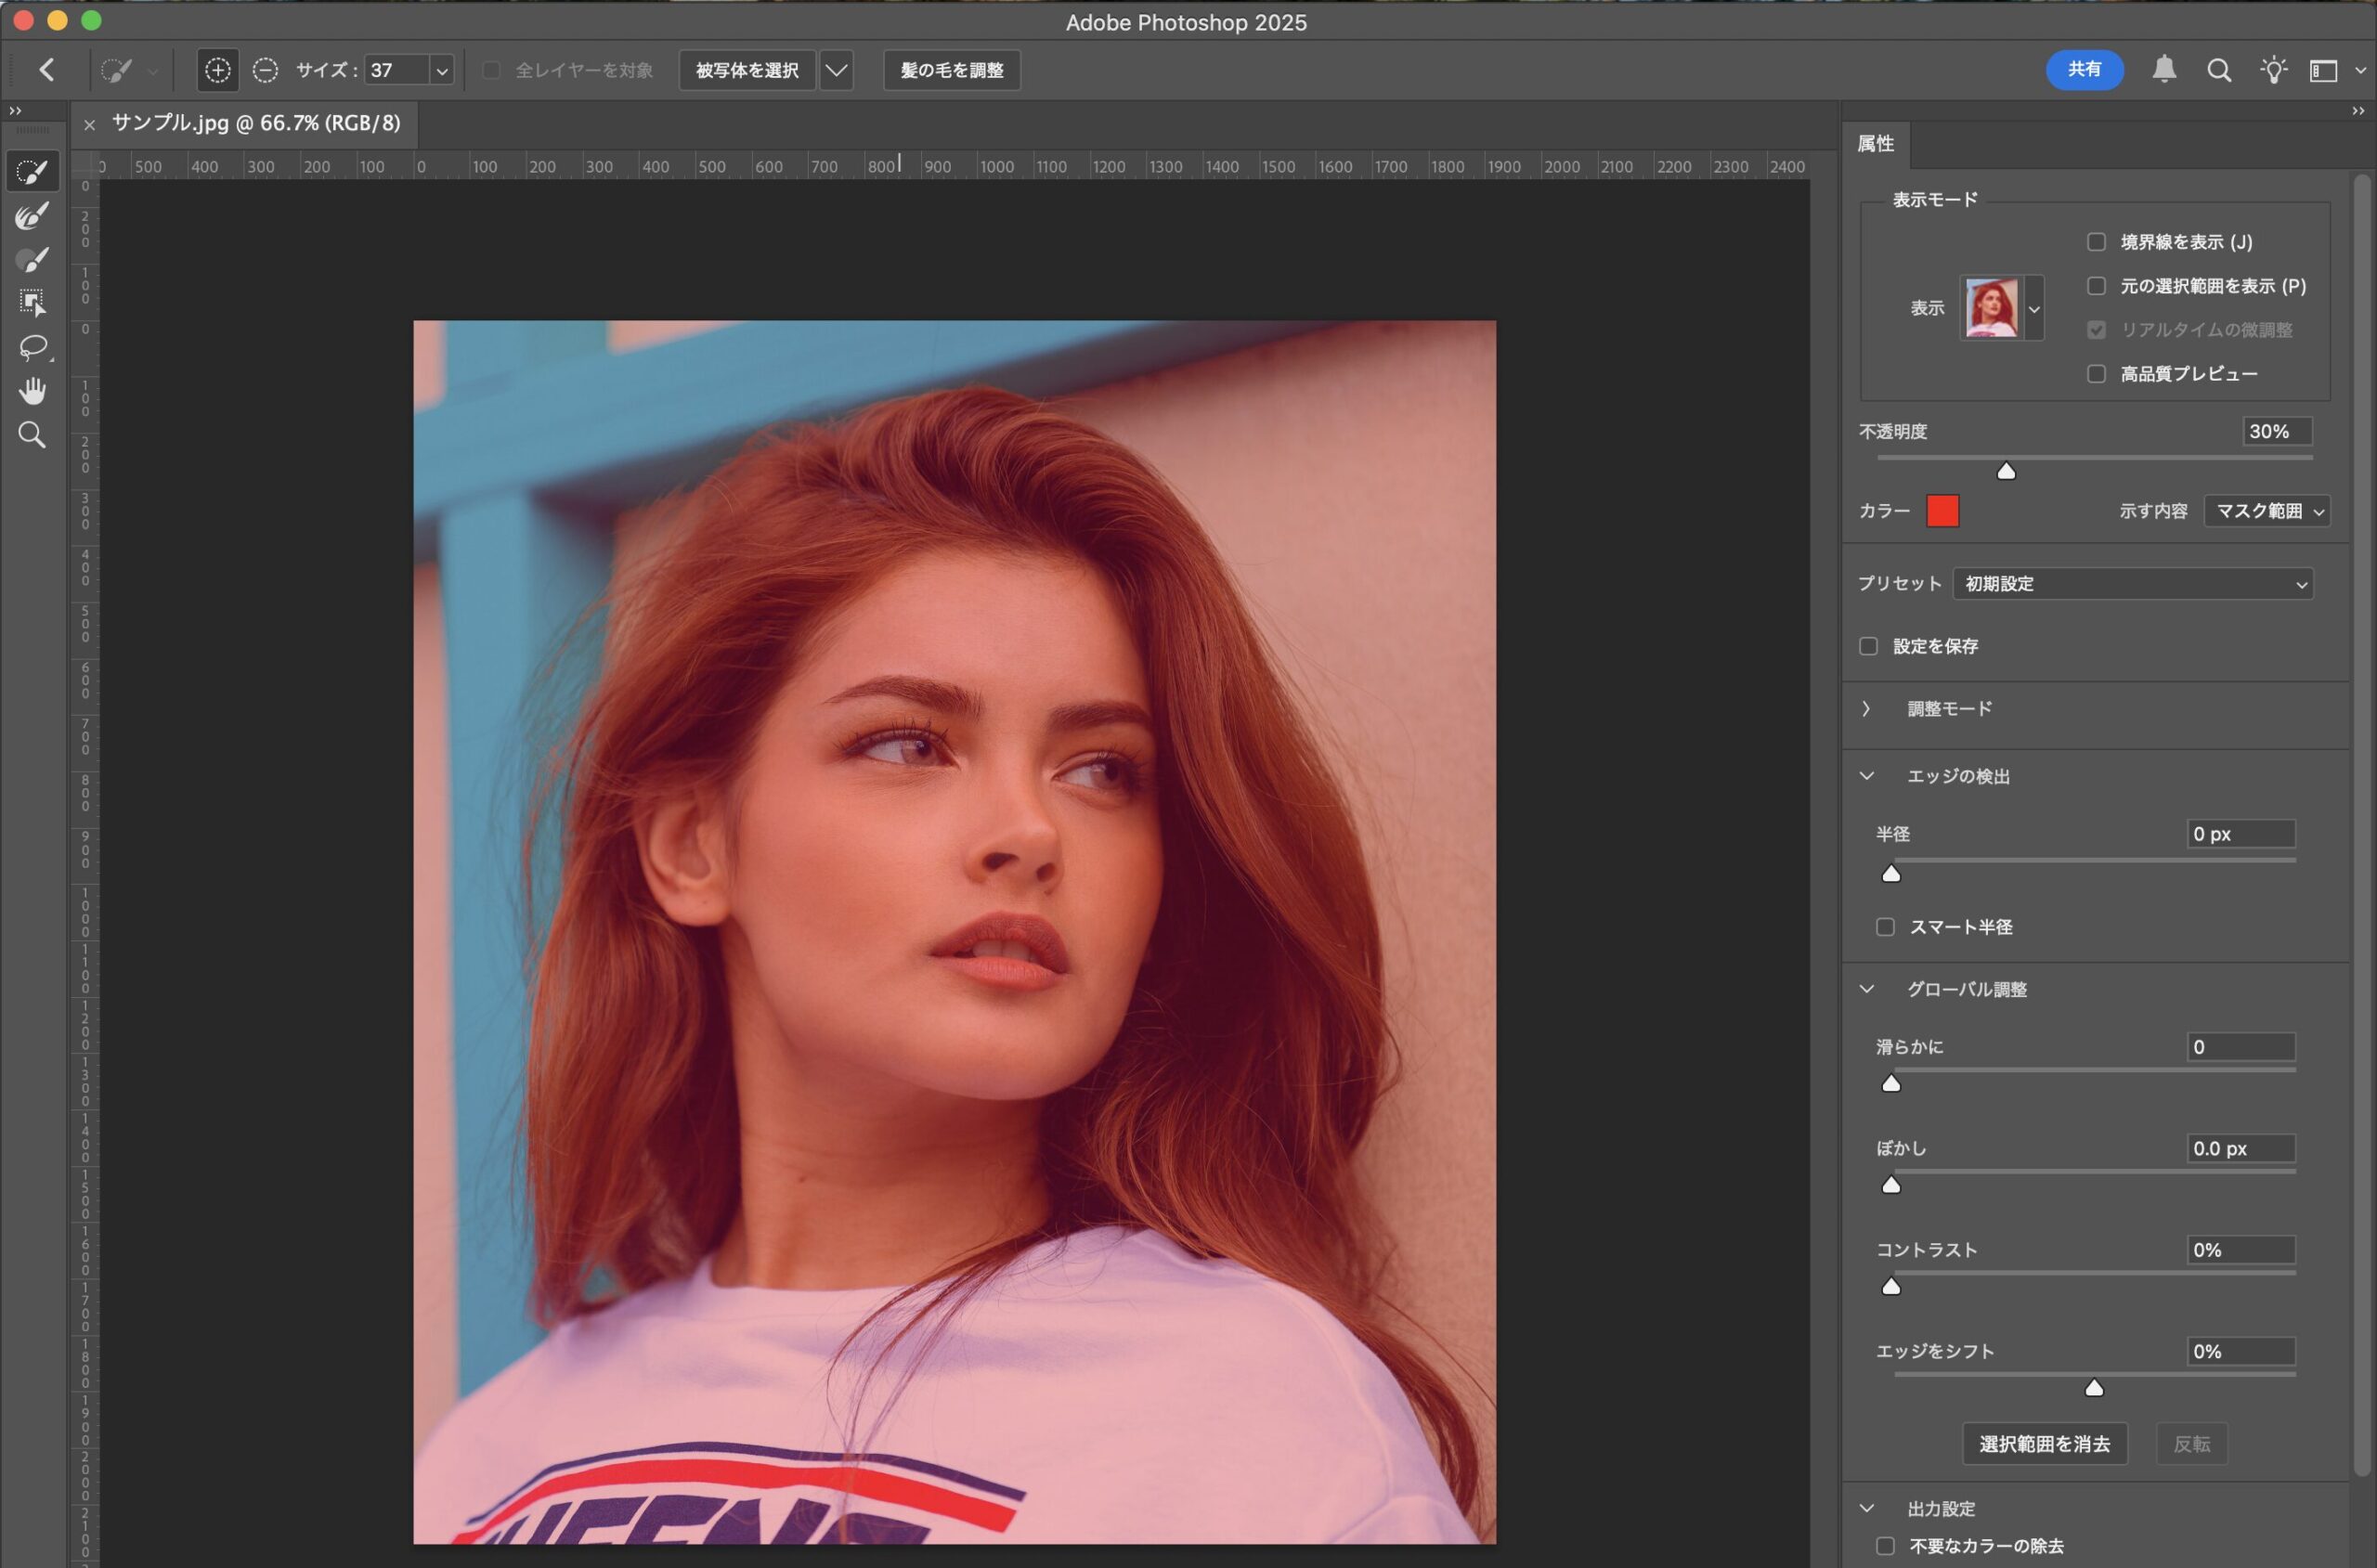2377x1568 pixels.
Task: Click the subtract from selection icon
Action: pyautogui.click(x=265, y=70)
